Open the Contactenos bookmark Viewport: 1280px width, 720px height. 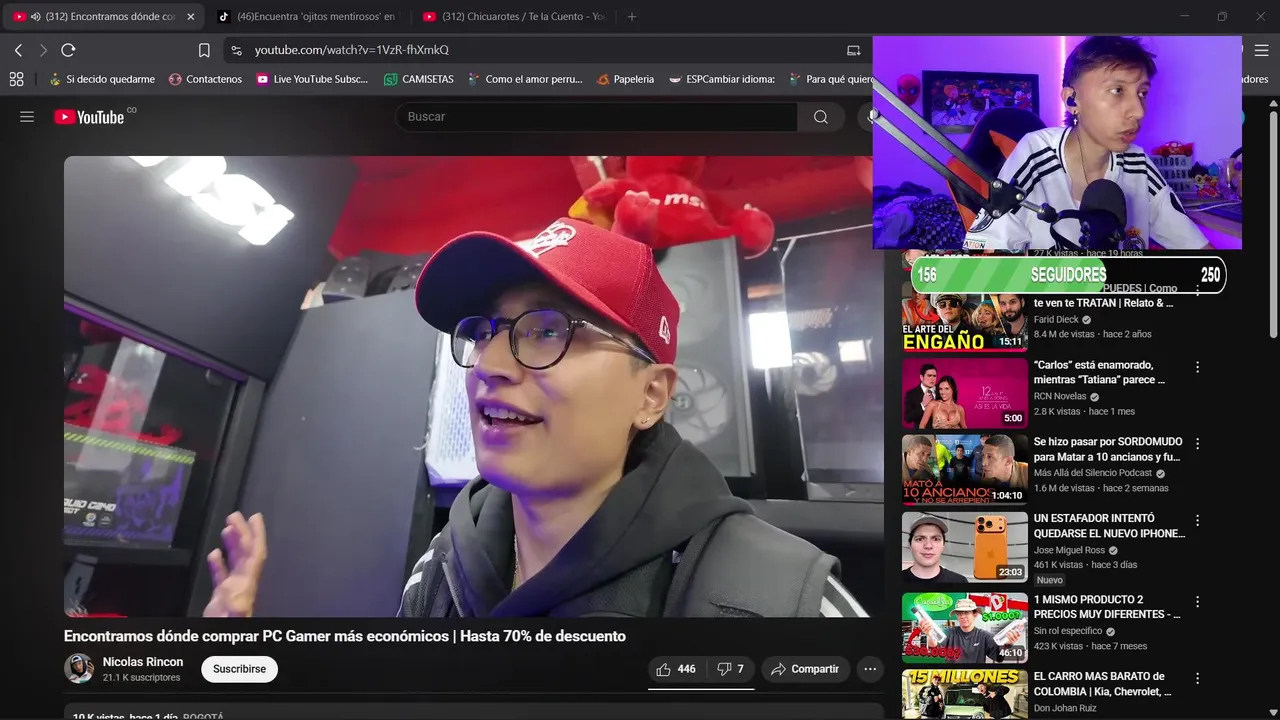pos(205,79)
